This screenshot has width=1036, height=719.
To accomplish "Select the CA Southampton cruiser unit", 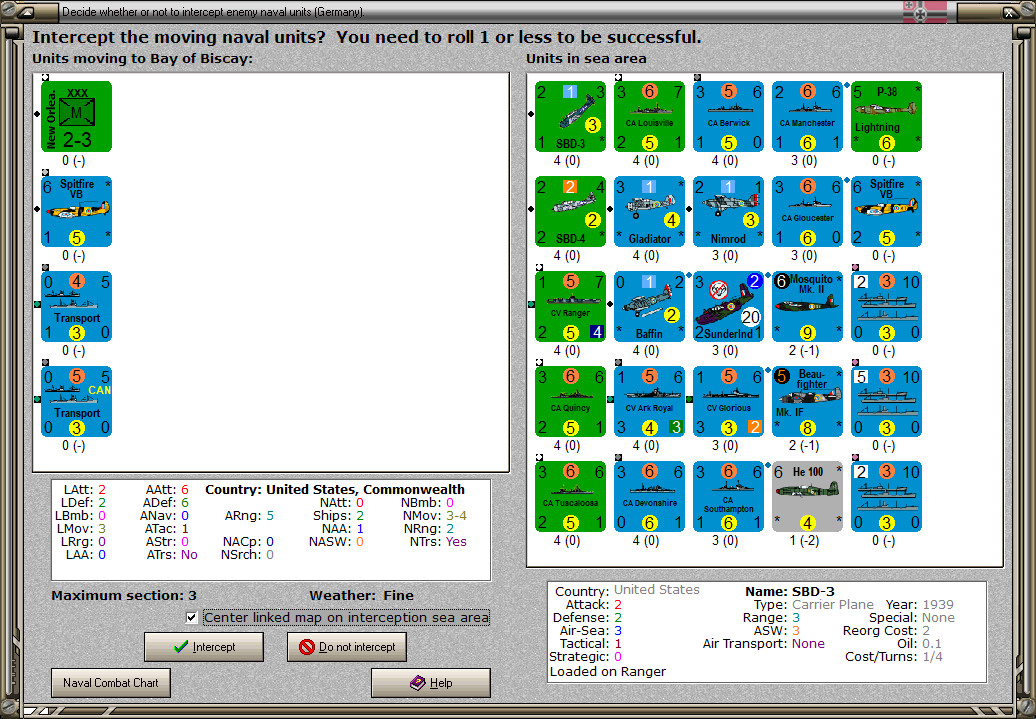I will coord(728,497).
